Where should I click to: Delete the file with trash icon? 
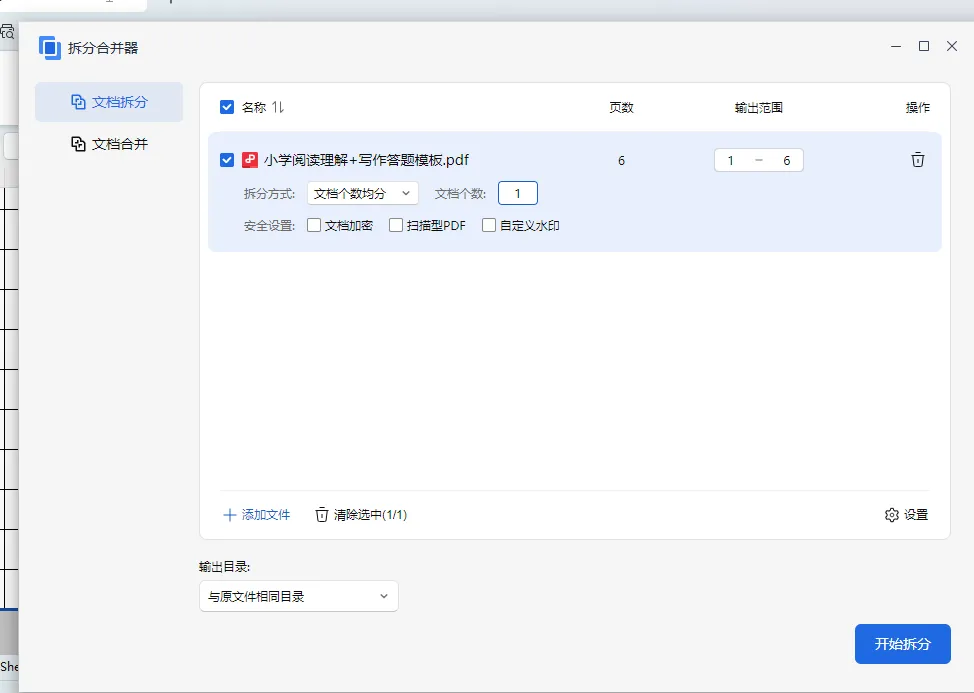tap(917, 160)
